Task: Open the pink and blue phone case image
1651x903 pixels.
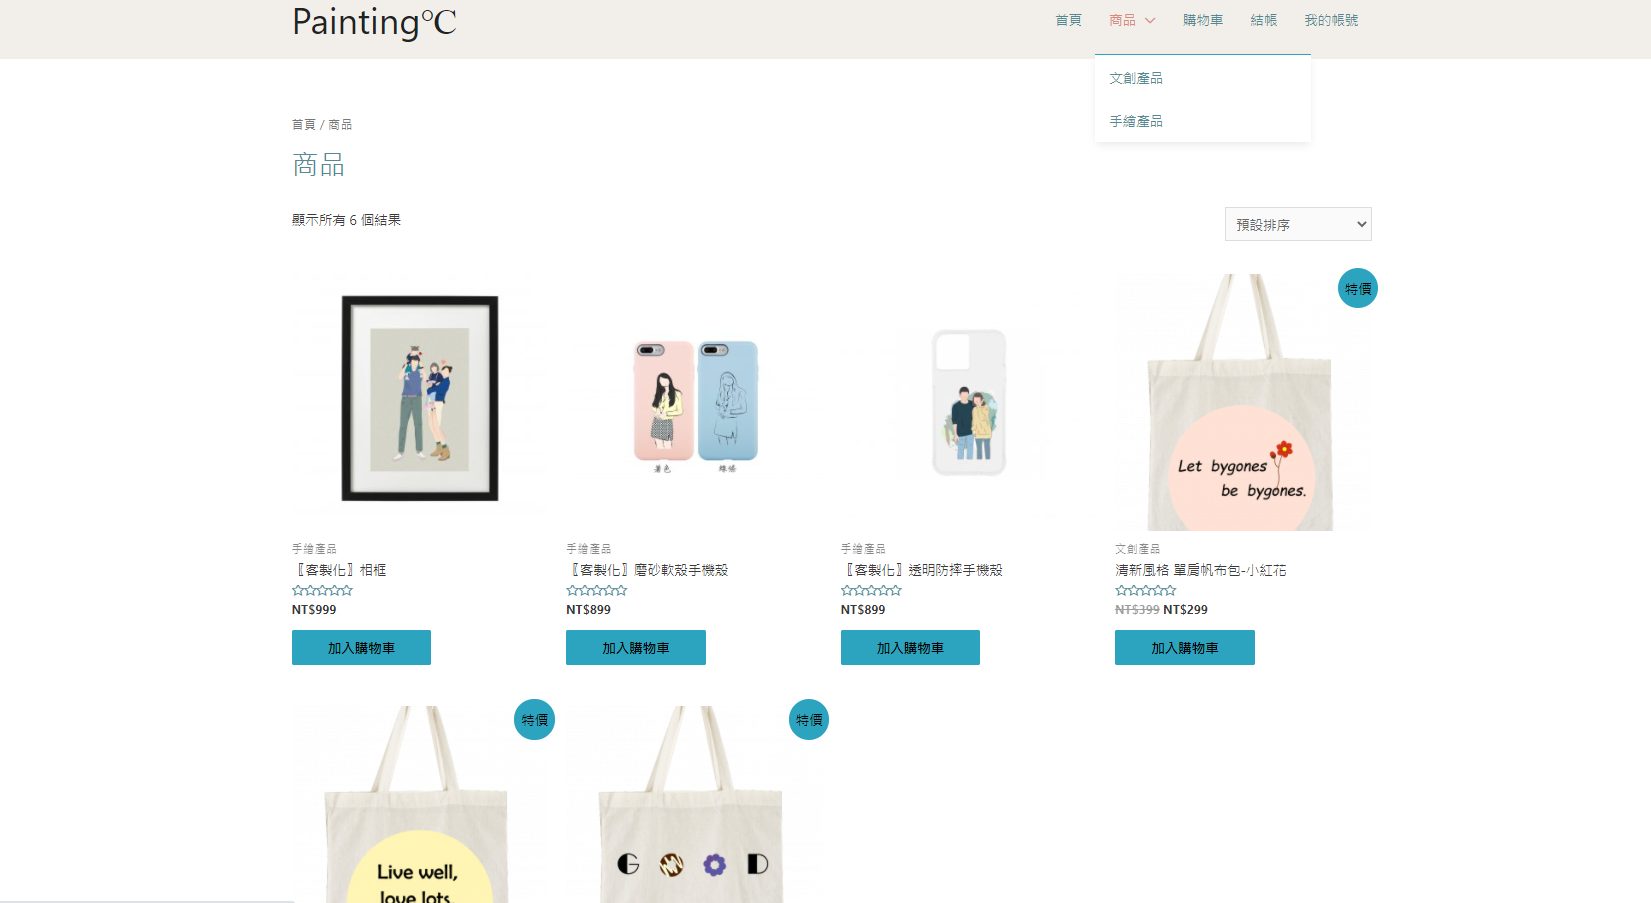Action: tap(695, 400)
